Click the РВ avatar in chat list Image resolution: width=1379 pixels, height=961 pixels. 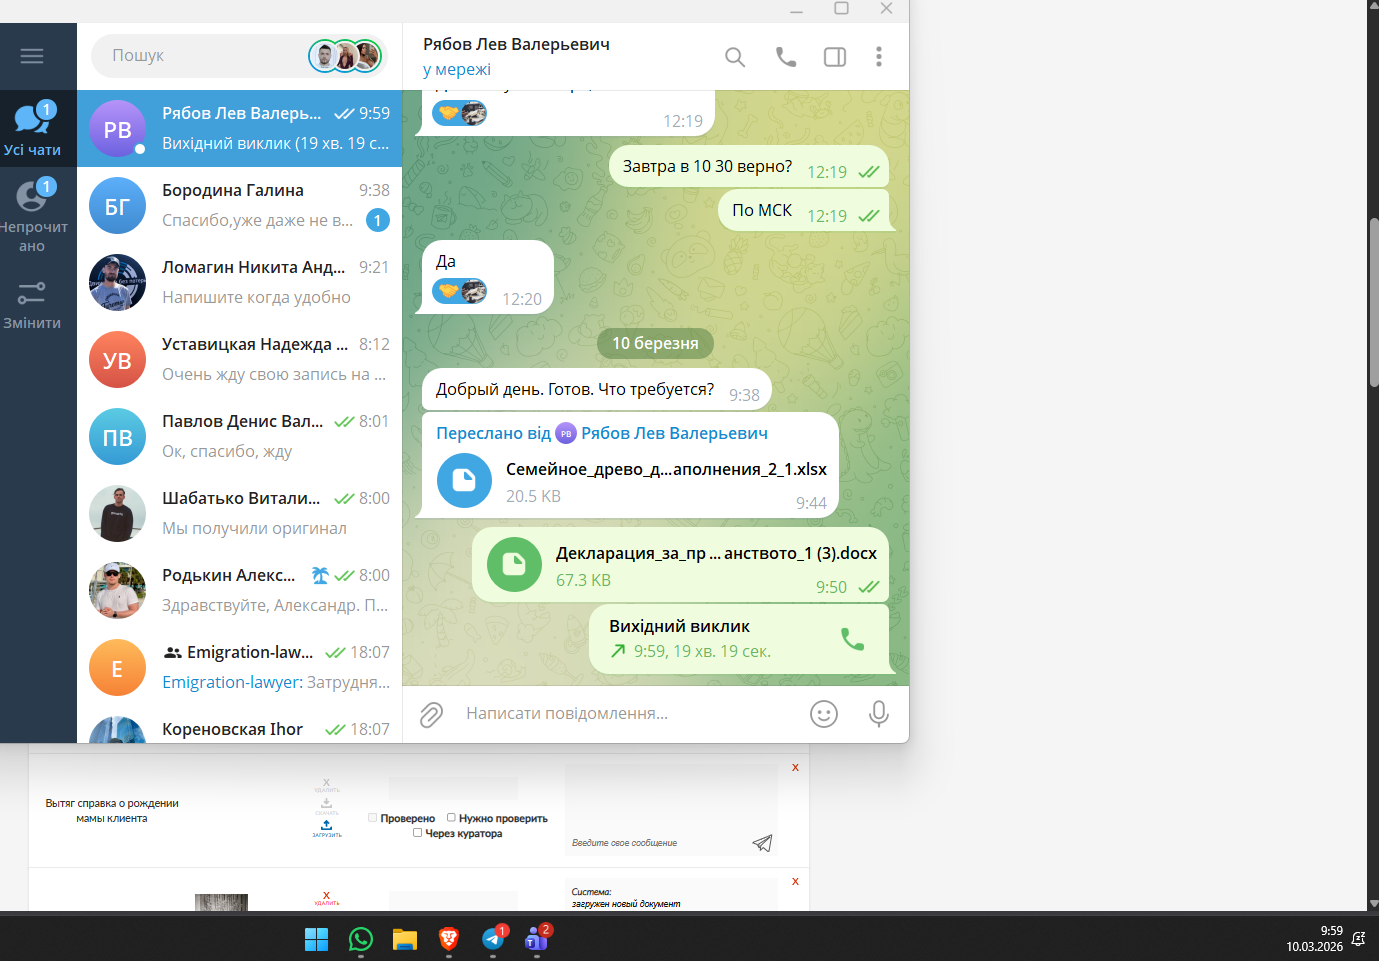tap(118, 129)
